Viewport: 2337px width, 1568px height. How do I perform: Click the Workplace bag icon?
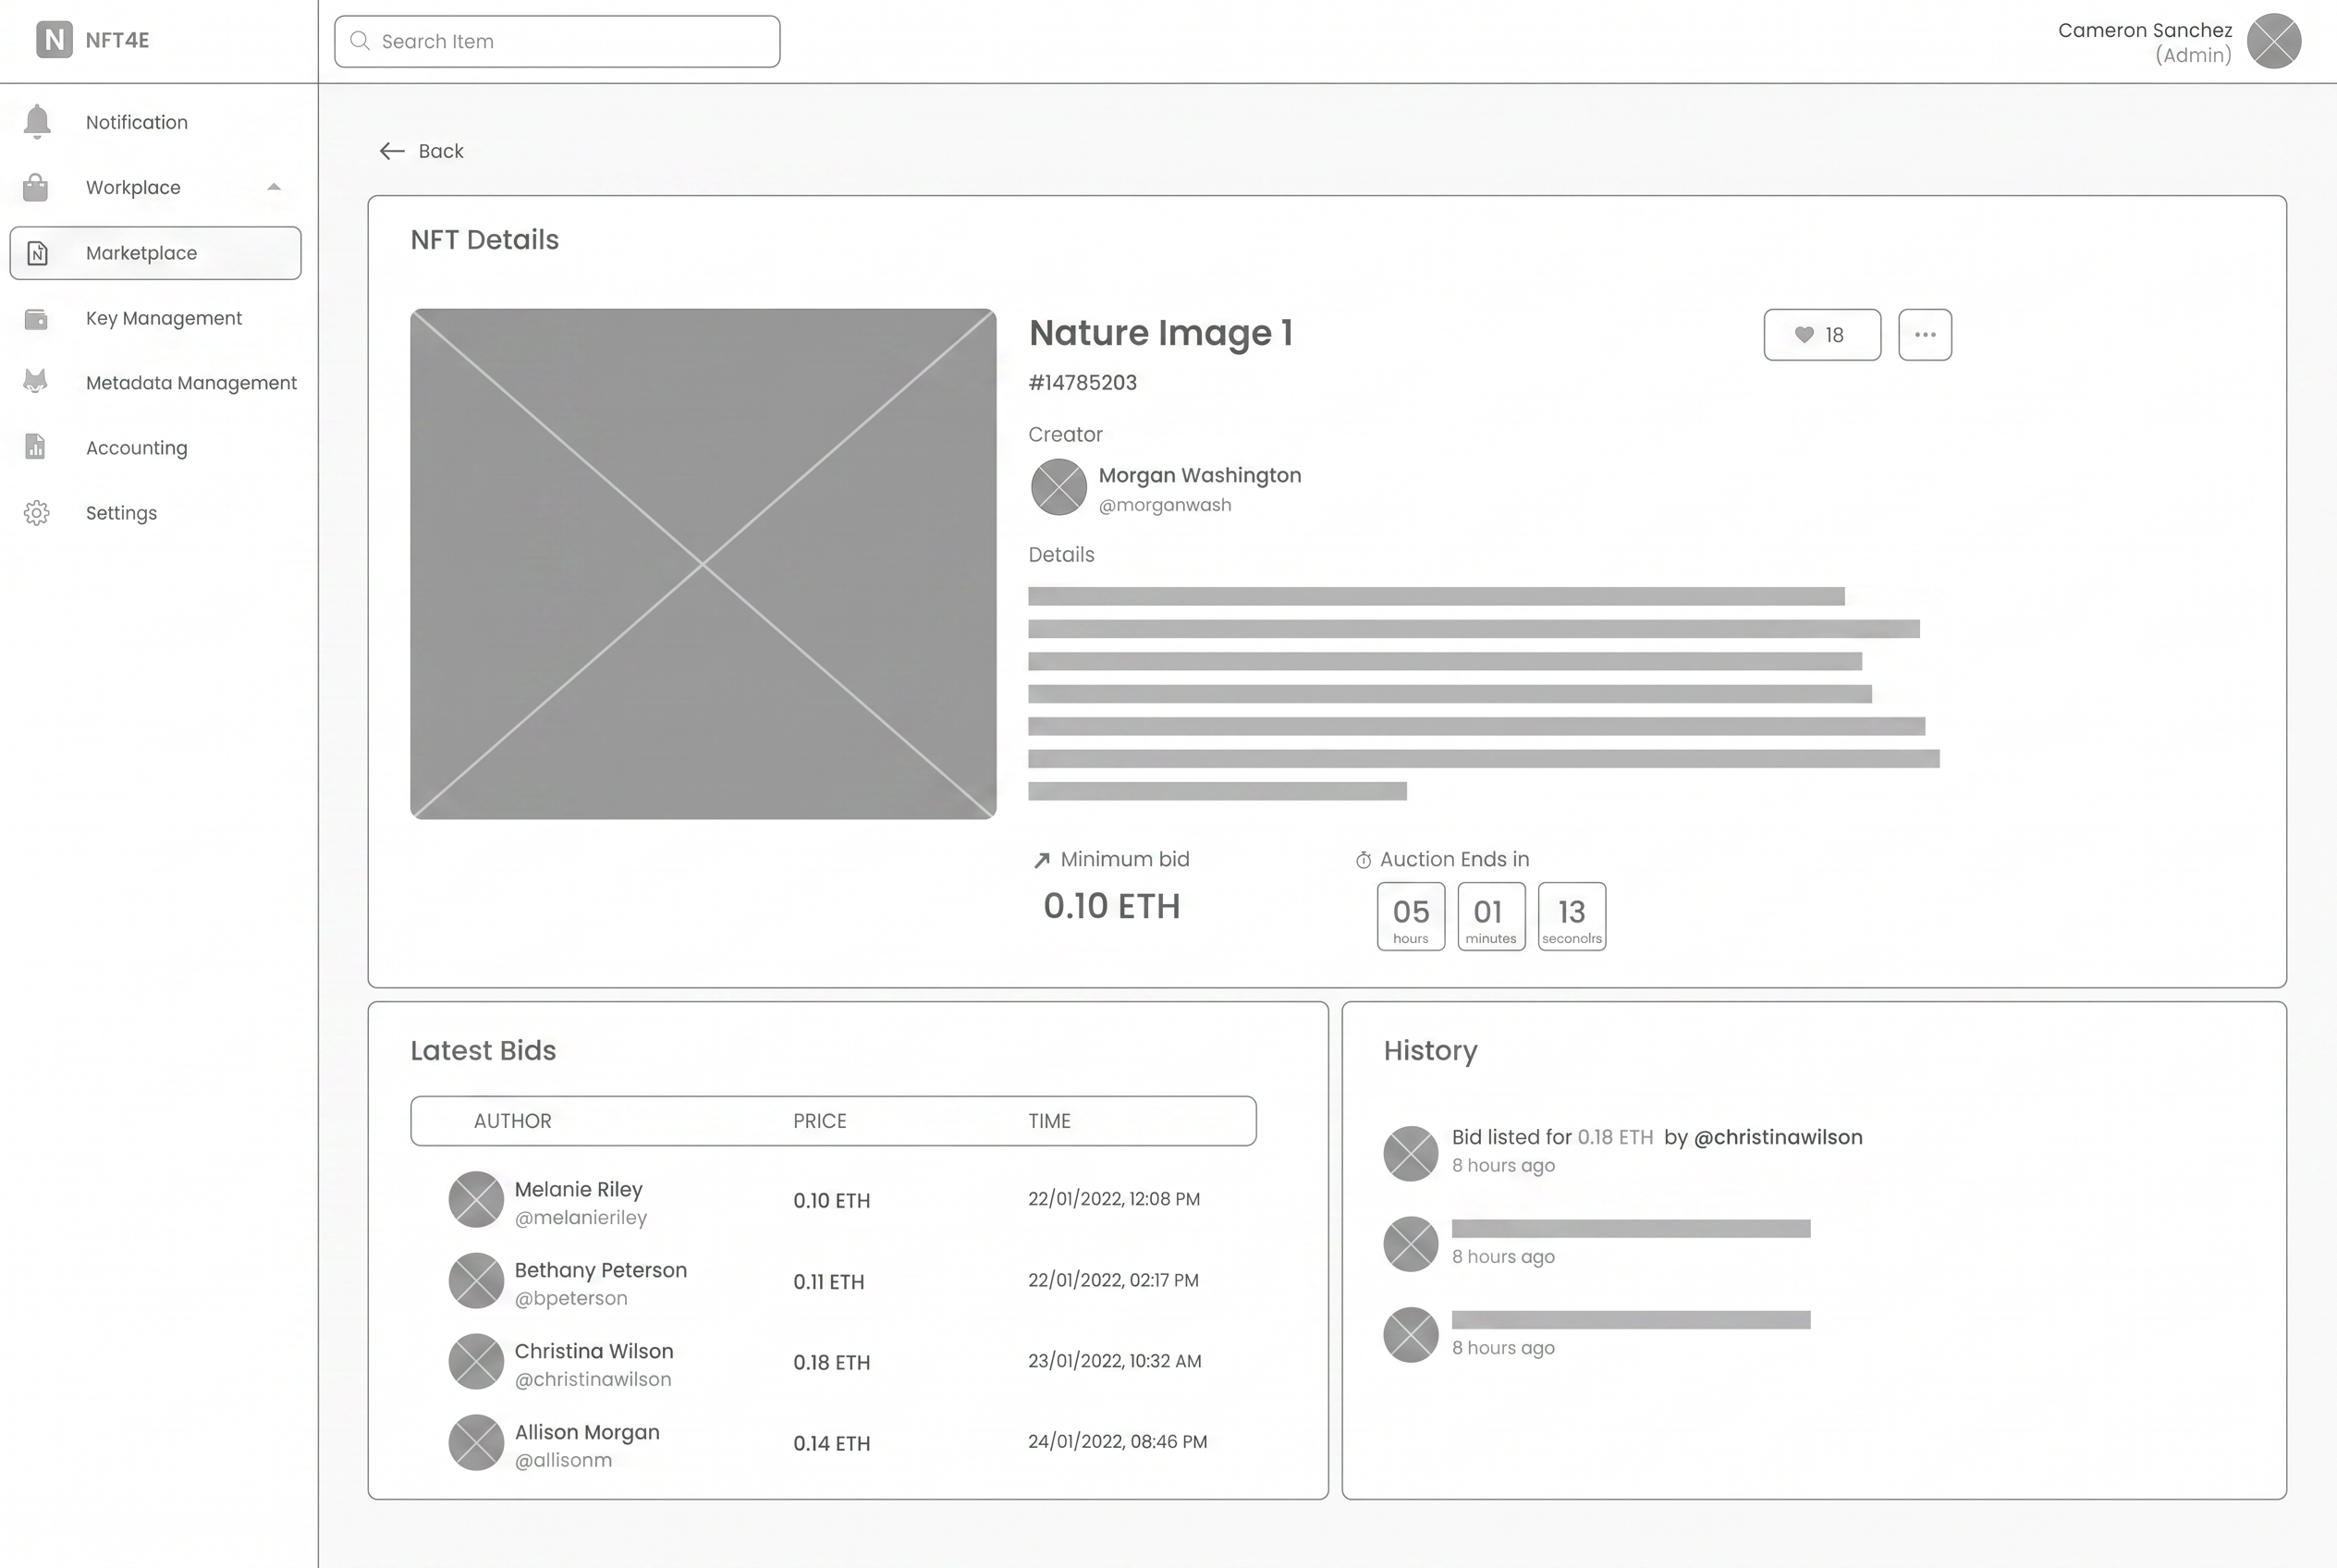click(x=36, y=187)
